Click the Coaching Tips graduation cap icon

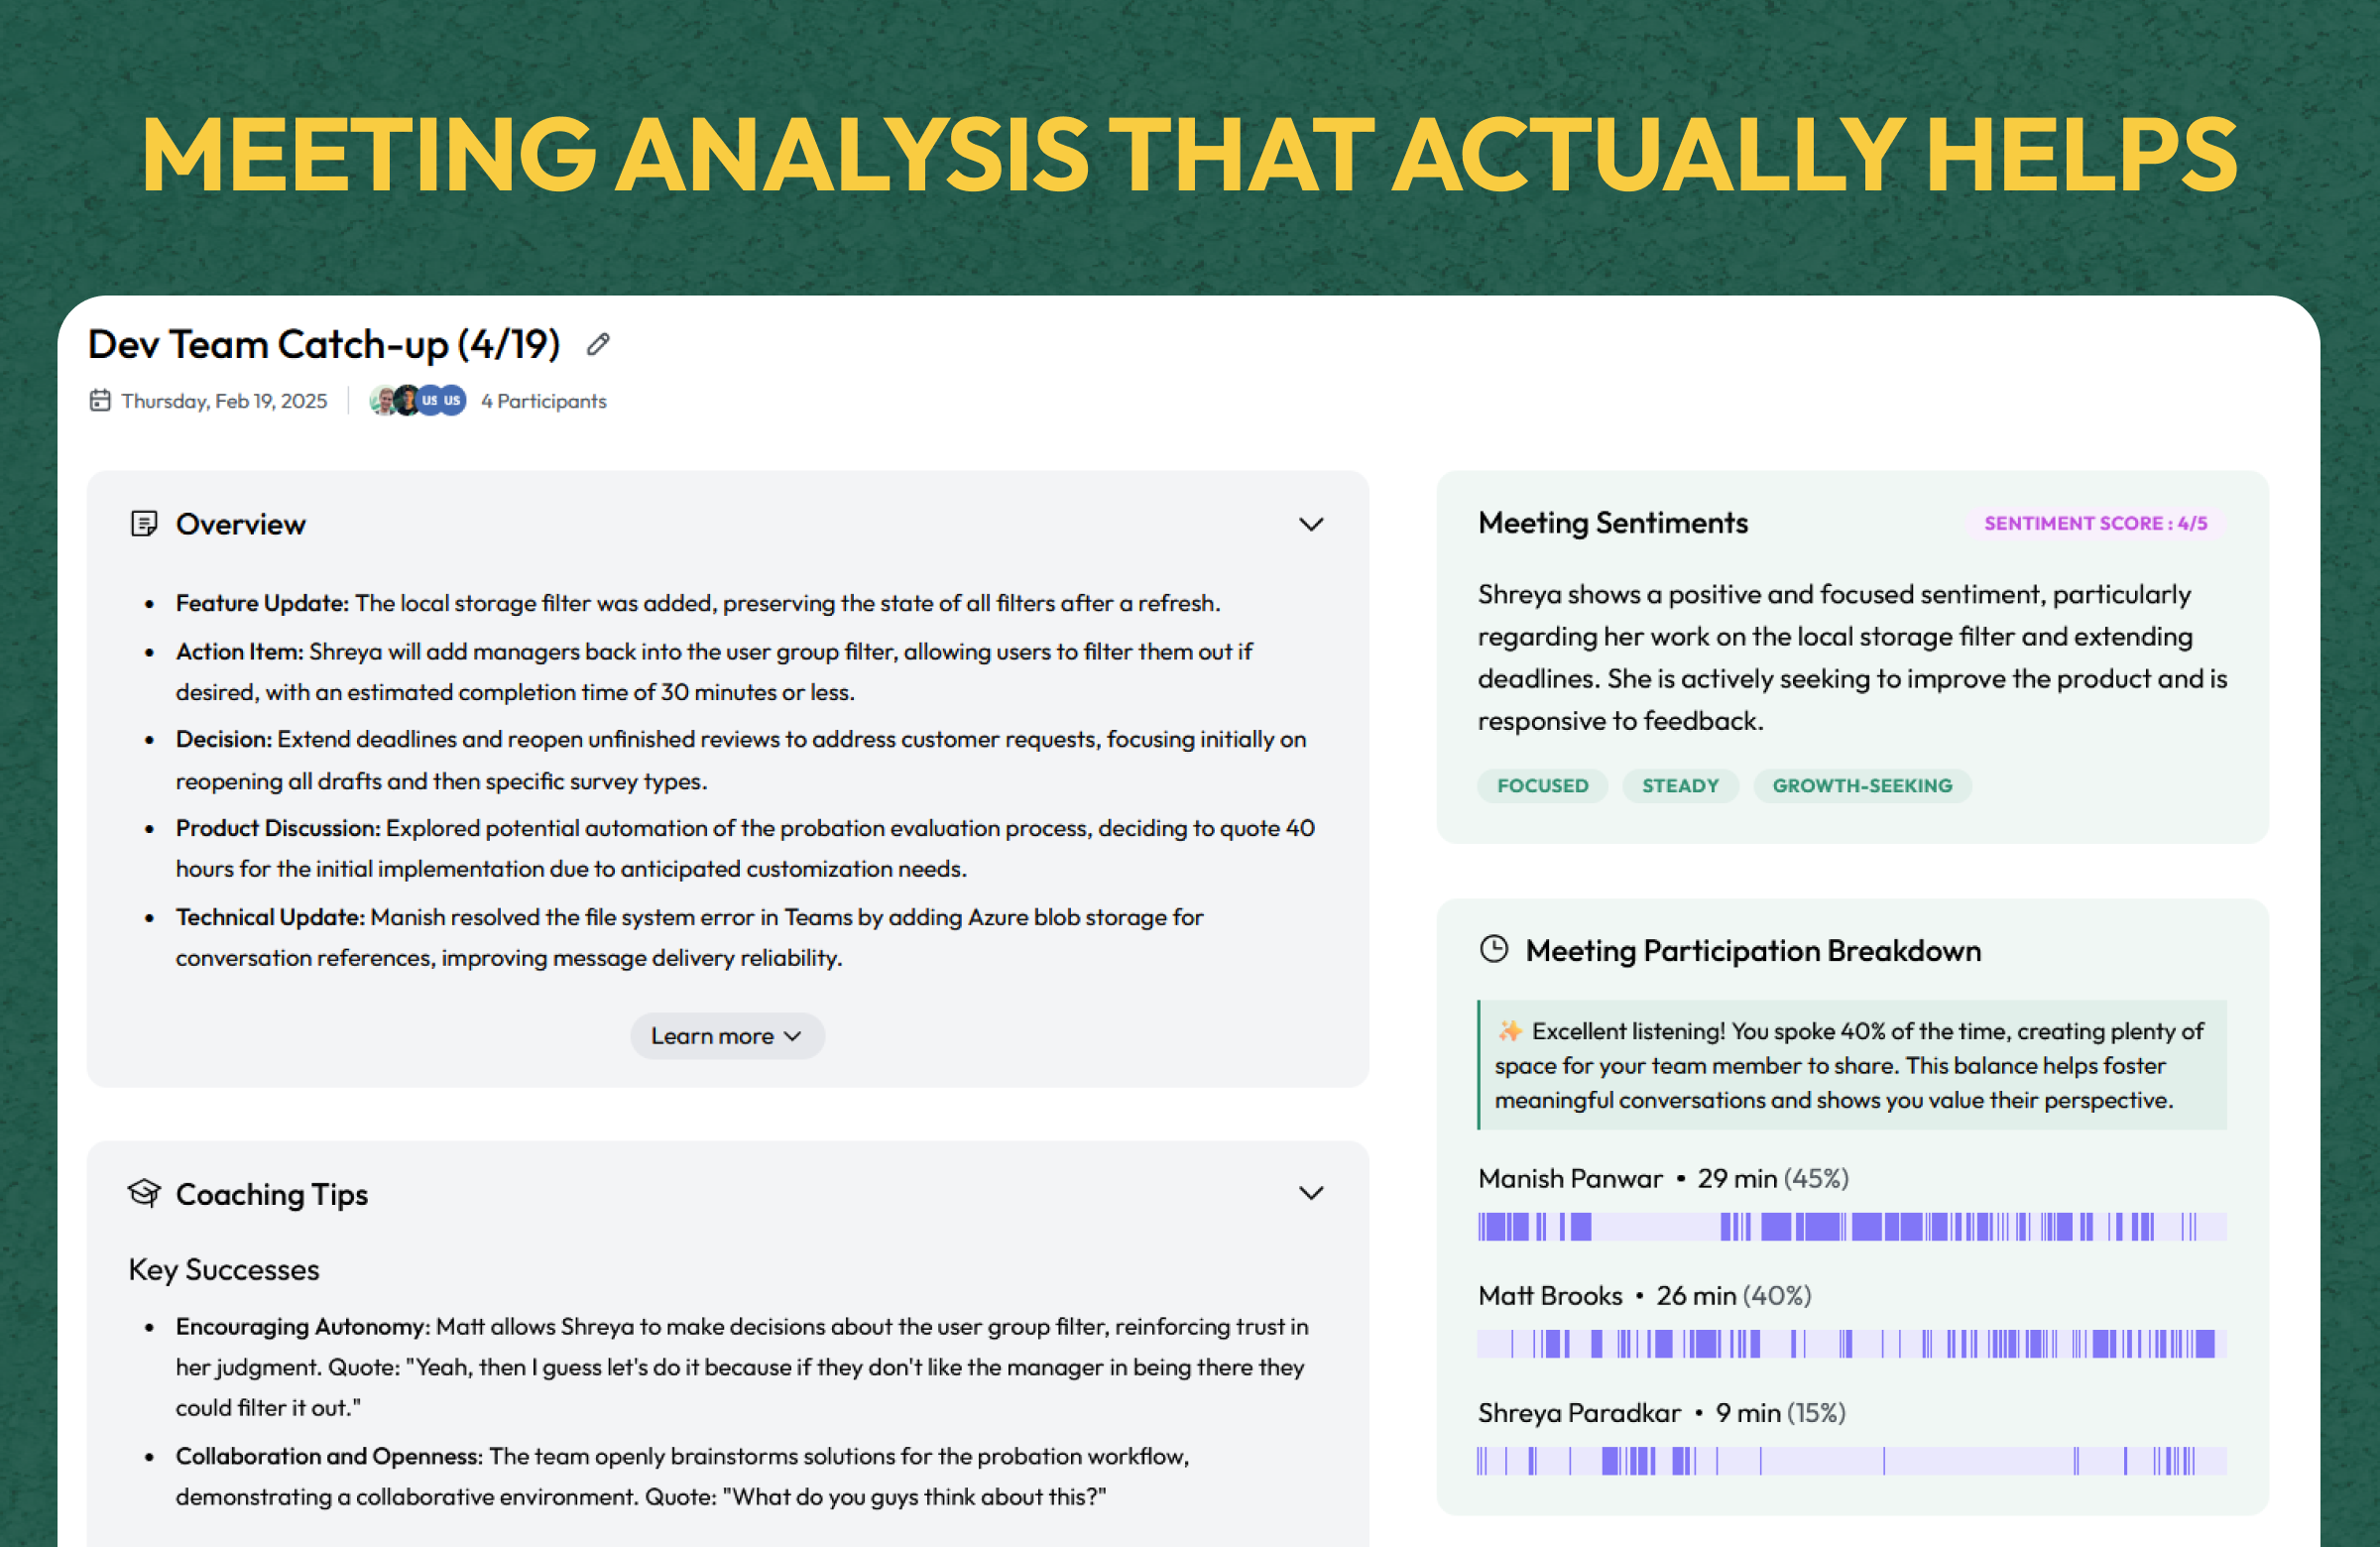[x=144, y=1192]
